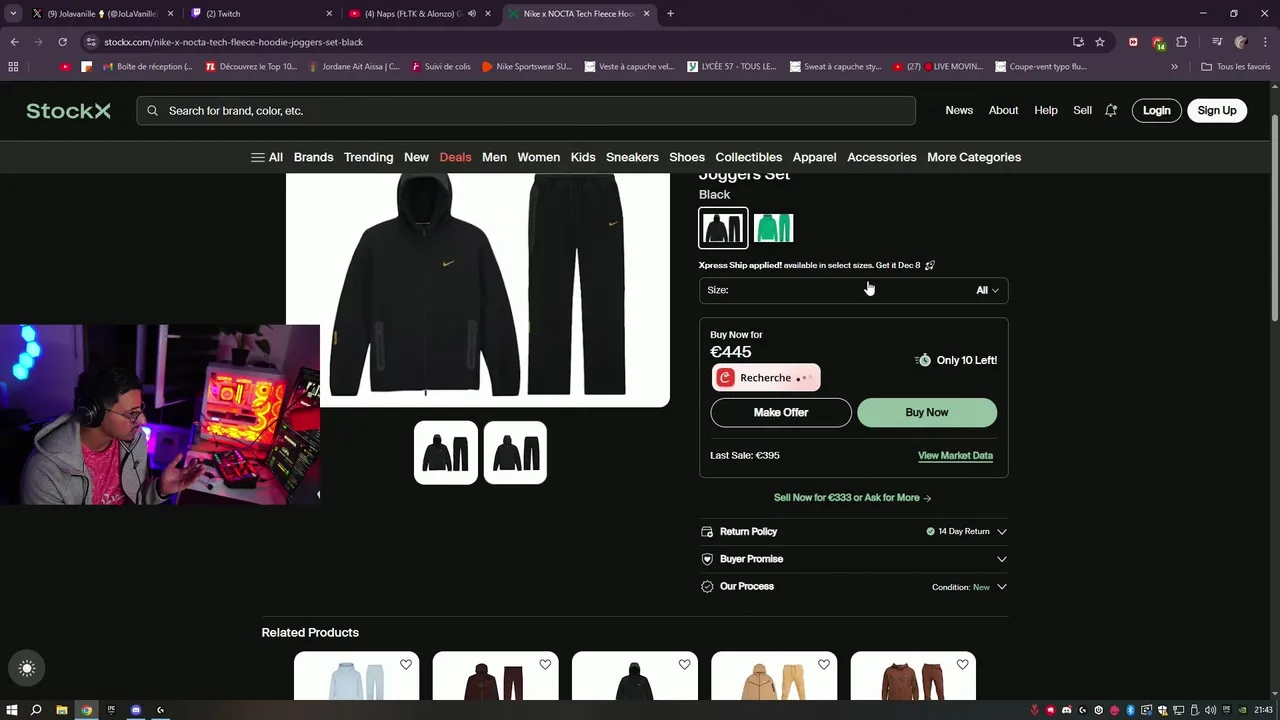The image size is (1280, 720).
Task: Expand the Return Policy section
Action: pyautogui.click(x=853, y=532)
